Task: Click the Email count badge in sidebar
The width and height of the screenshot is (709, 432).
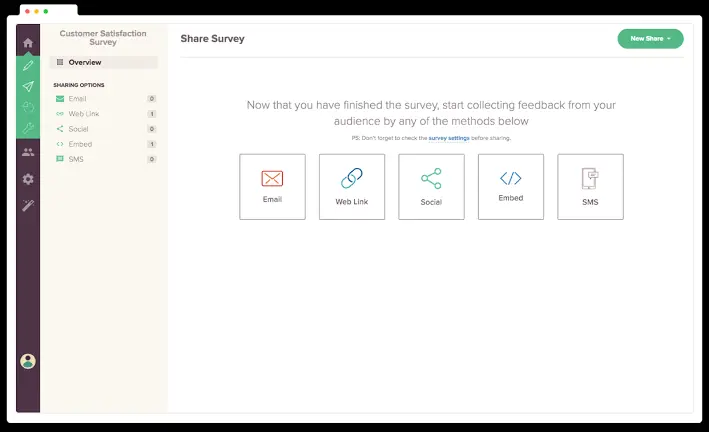Action: tap(152, 99)
